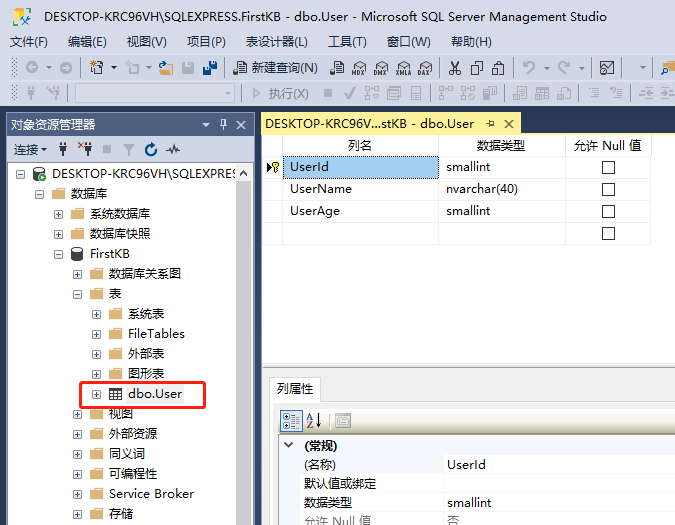Click the 新建查询(N) button
The height and width of the screenshot is (525, 675).
tap(276, 68)
